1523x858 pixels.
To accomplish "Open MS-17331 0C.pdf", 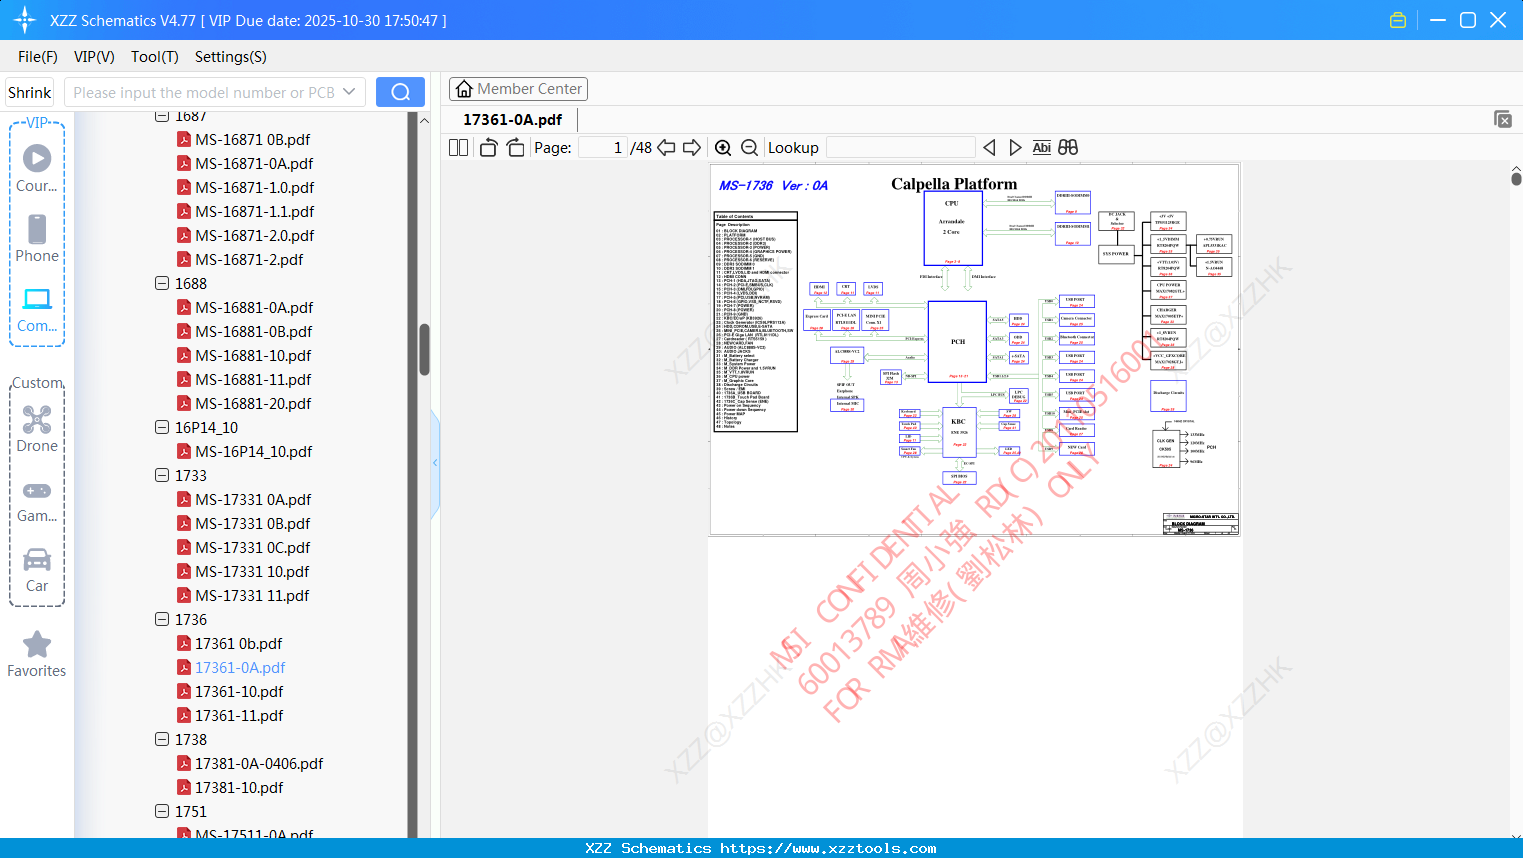I will coord(253,547).
